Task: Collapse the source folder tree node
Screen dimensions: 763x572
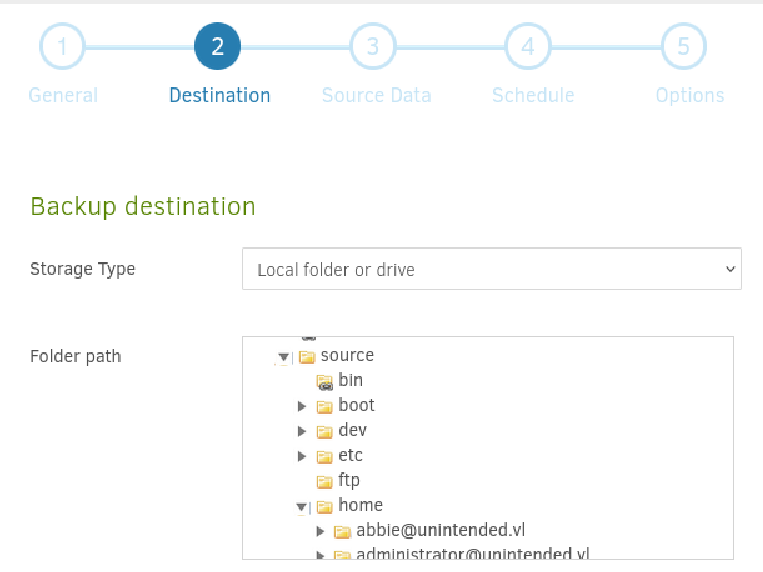Action: point(284,357)
